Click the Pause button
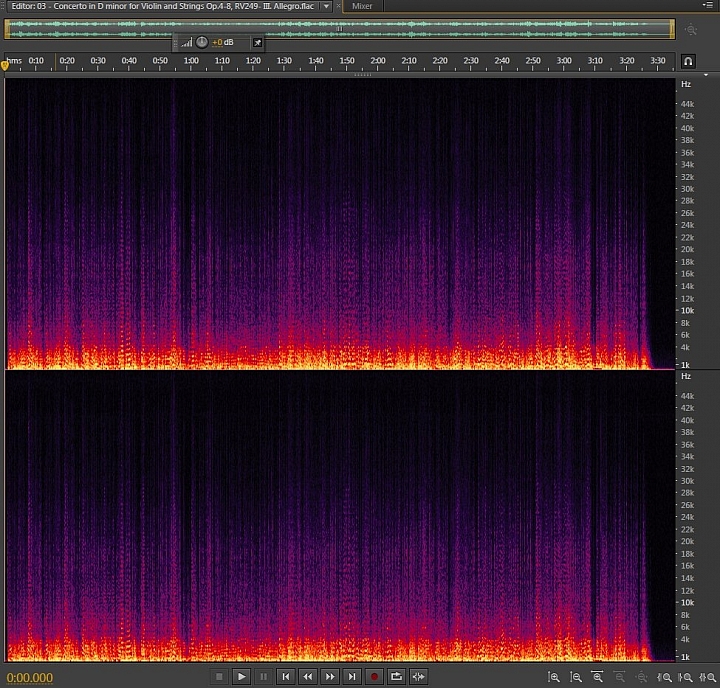Screen dimensions: 720x688 tap(263, 677)
